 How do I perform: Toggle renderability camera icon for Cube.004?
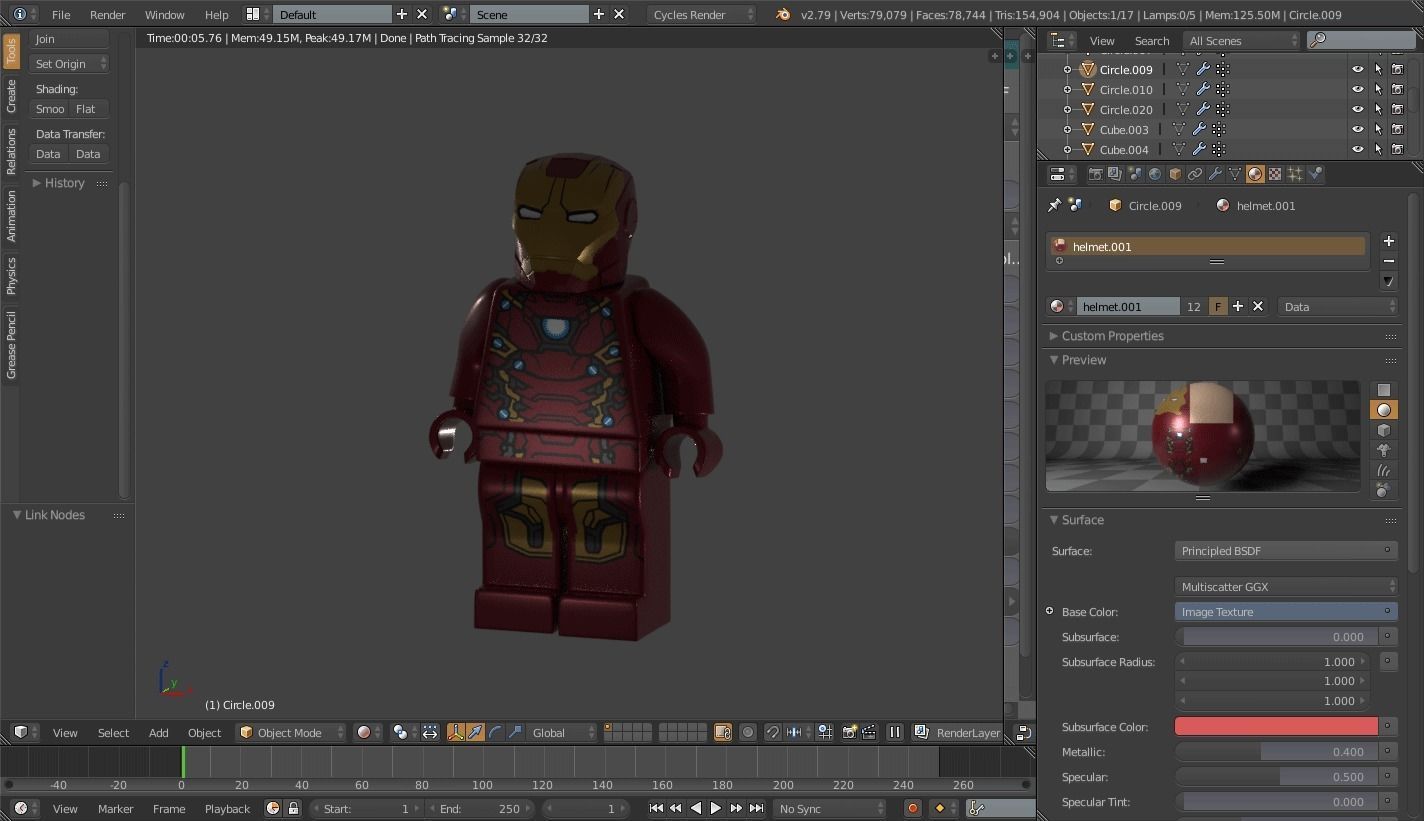pos(1397,149)
